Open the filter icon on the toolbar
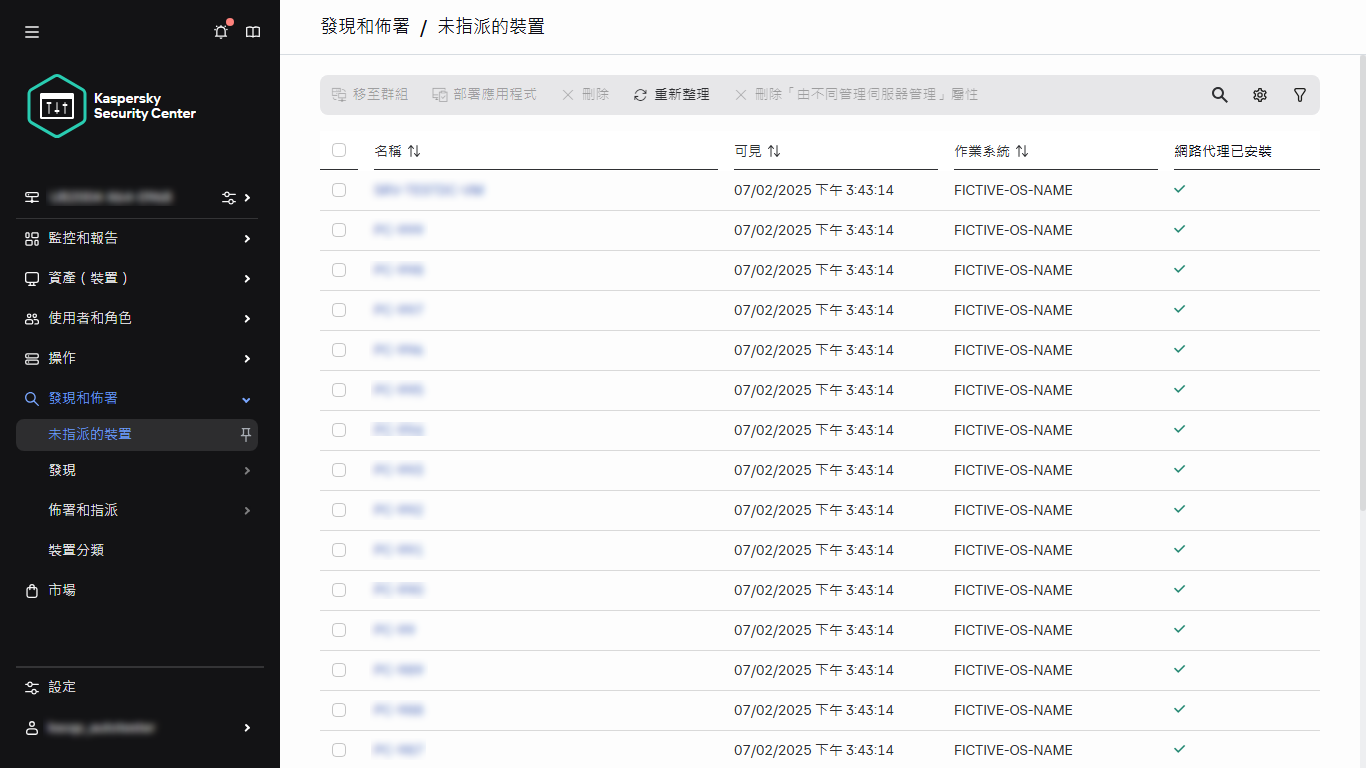Viewport: 1366px width, 768px height. pyautogui.click(x=1299, y=94)
